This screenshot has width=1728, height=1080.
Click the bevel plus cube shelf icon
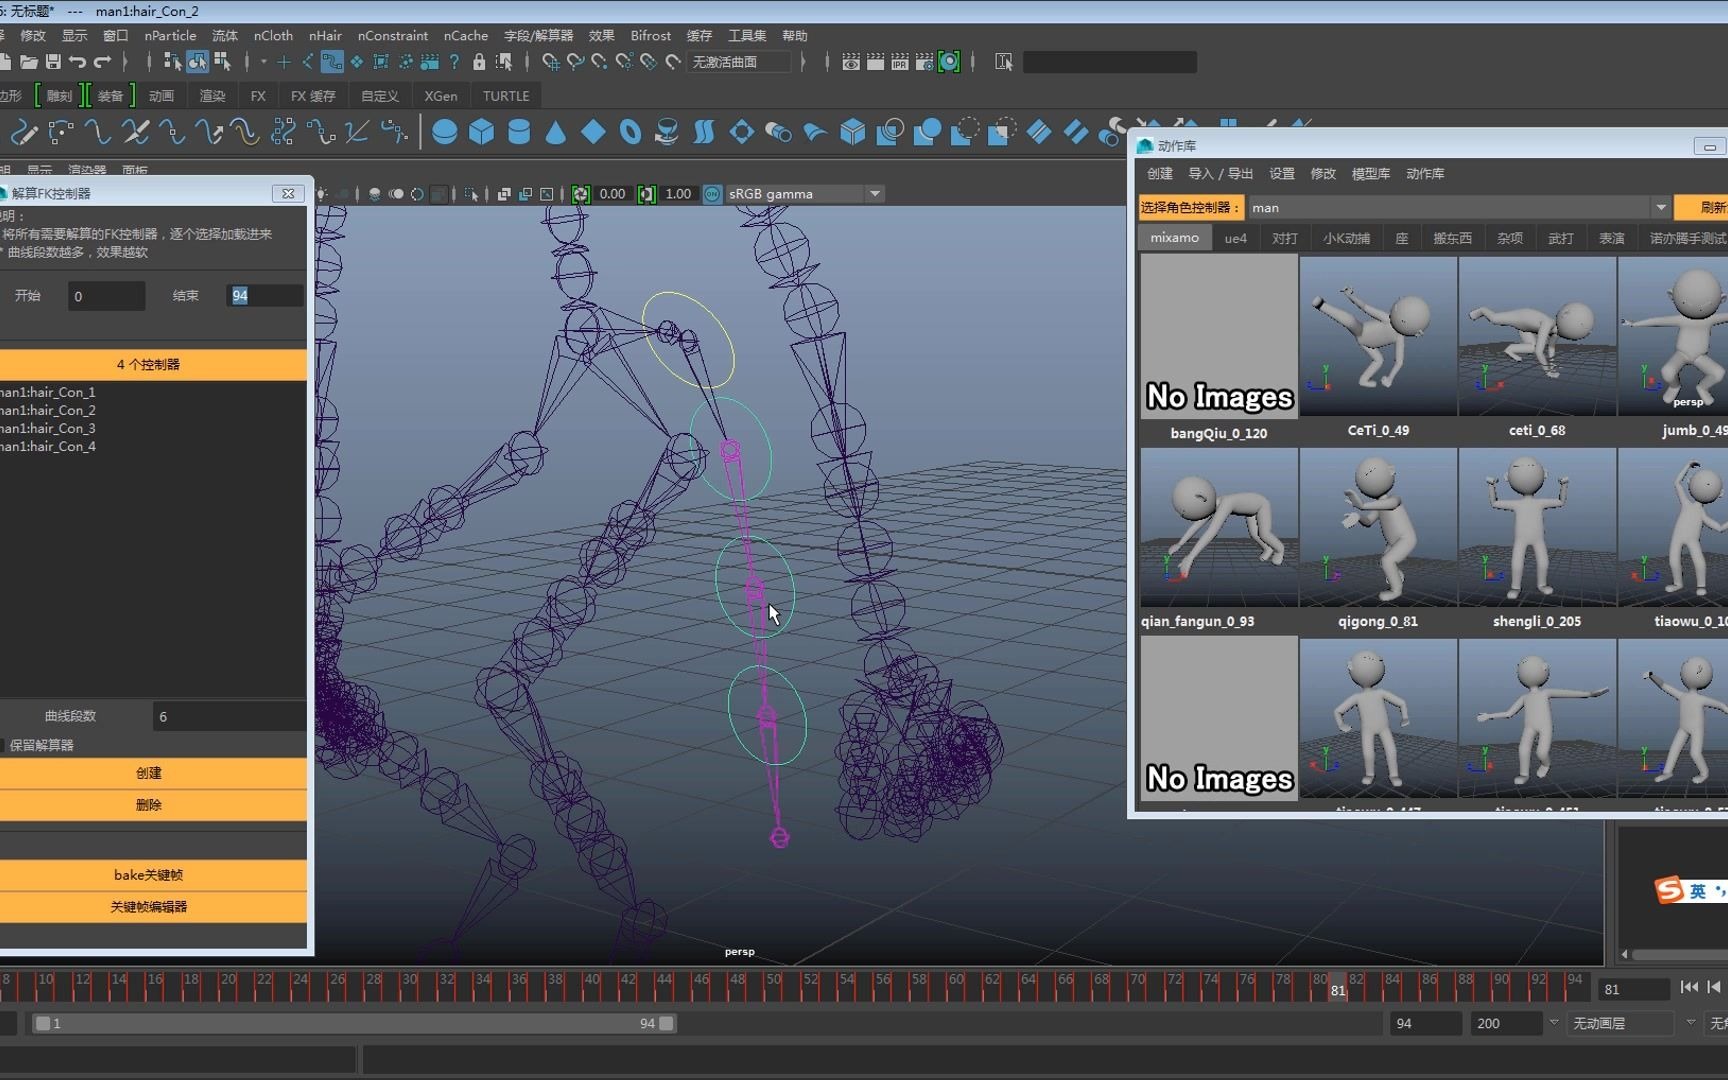pyautogui.click(x=853, y=131)
